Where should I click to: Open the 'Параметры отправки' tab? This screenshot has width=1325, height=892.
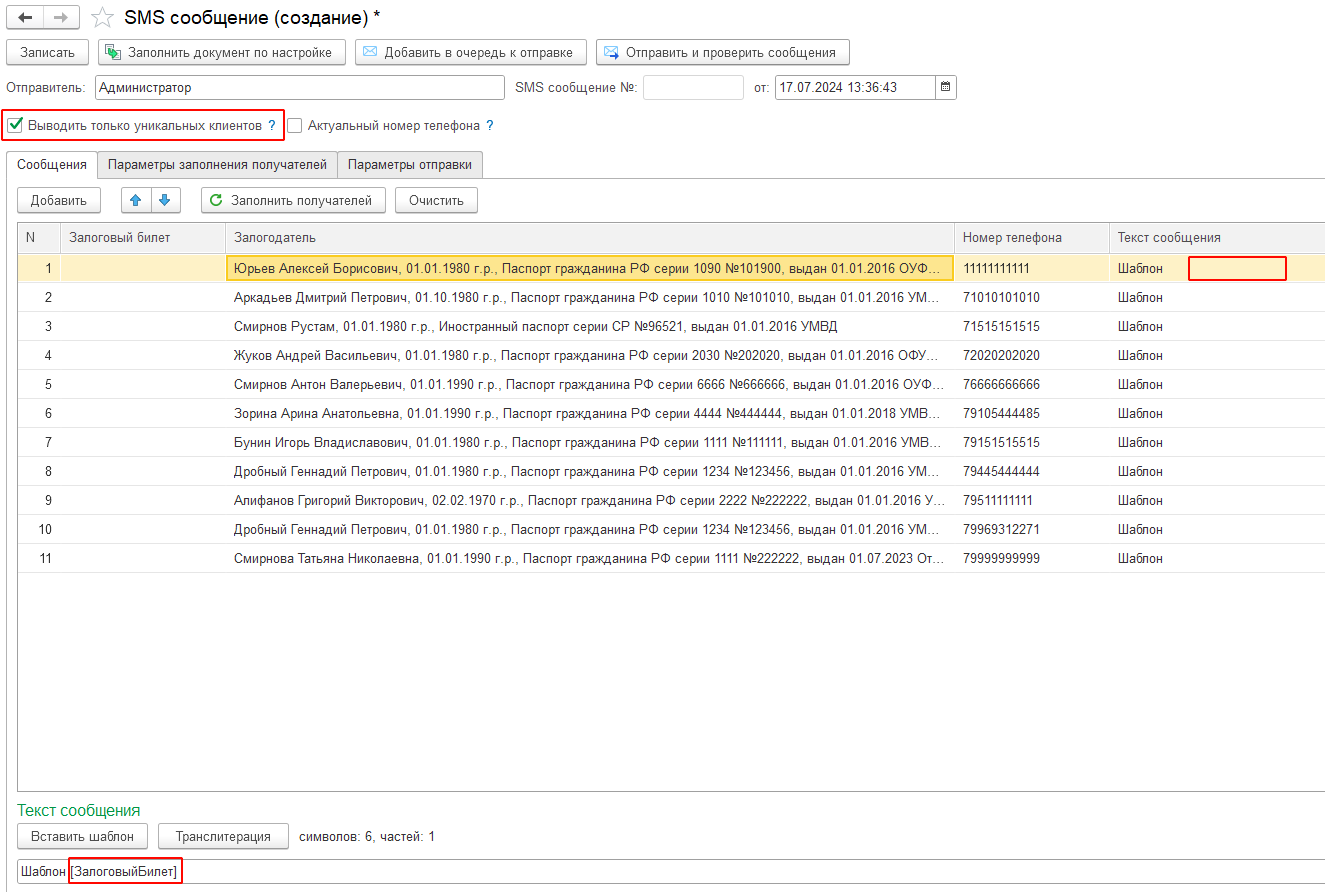coord(410,165)
